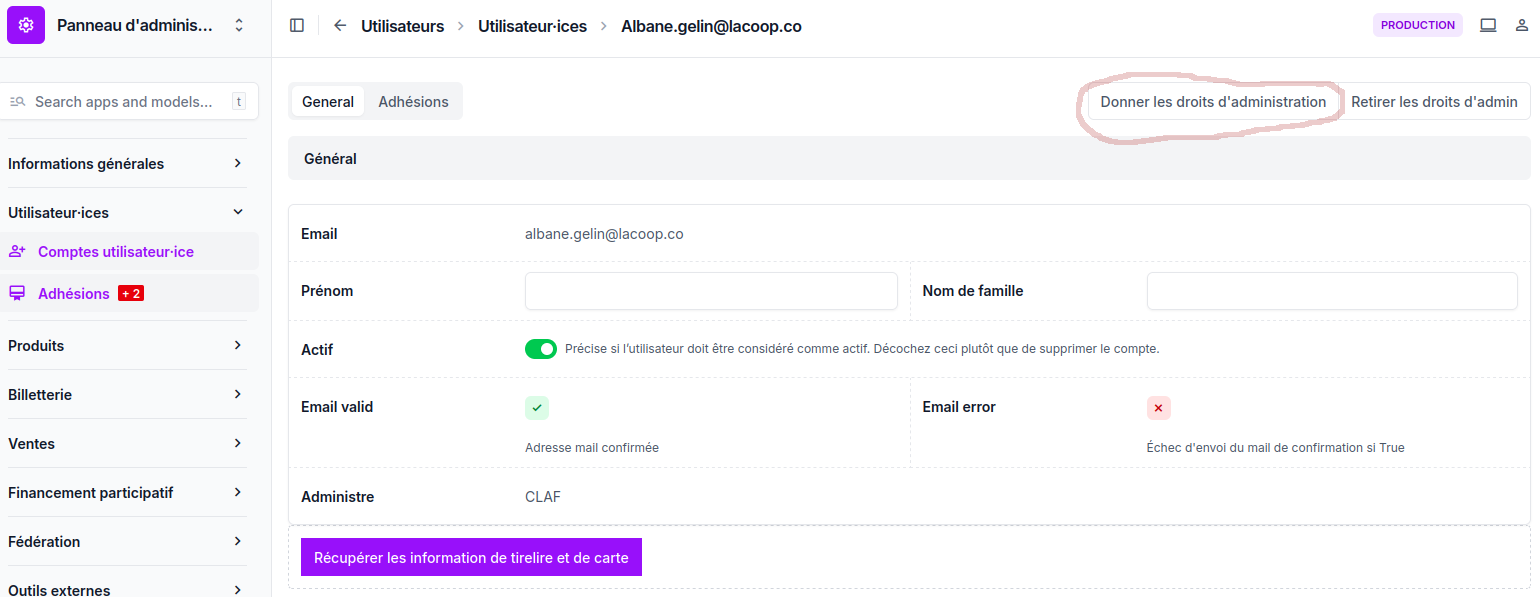The image size is (1540, 597).
Task: Click Récupérer les information de tirelire button
Action: pyautogui.click(x=471, y=558)
